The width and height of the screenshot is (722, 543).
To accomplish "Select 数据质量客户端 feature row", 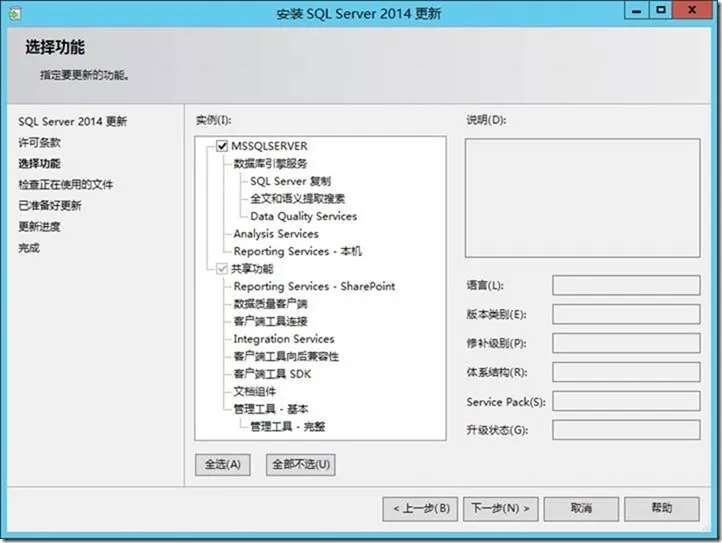I will point(270,304).
